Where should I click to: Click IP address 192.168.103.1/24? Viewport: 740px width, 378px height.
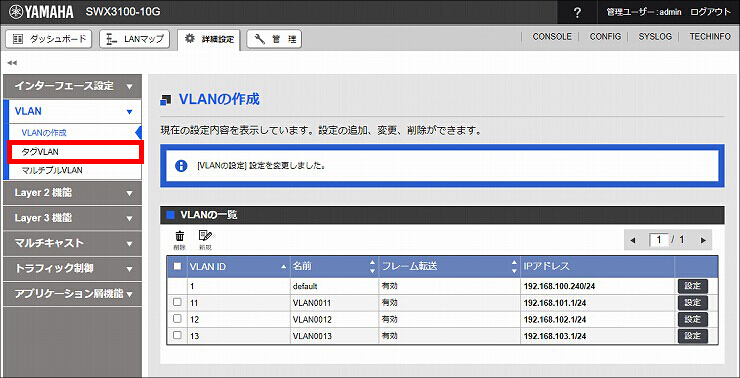click(555, 336)
